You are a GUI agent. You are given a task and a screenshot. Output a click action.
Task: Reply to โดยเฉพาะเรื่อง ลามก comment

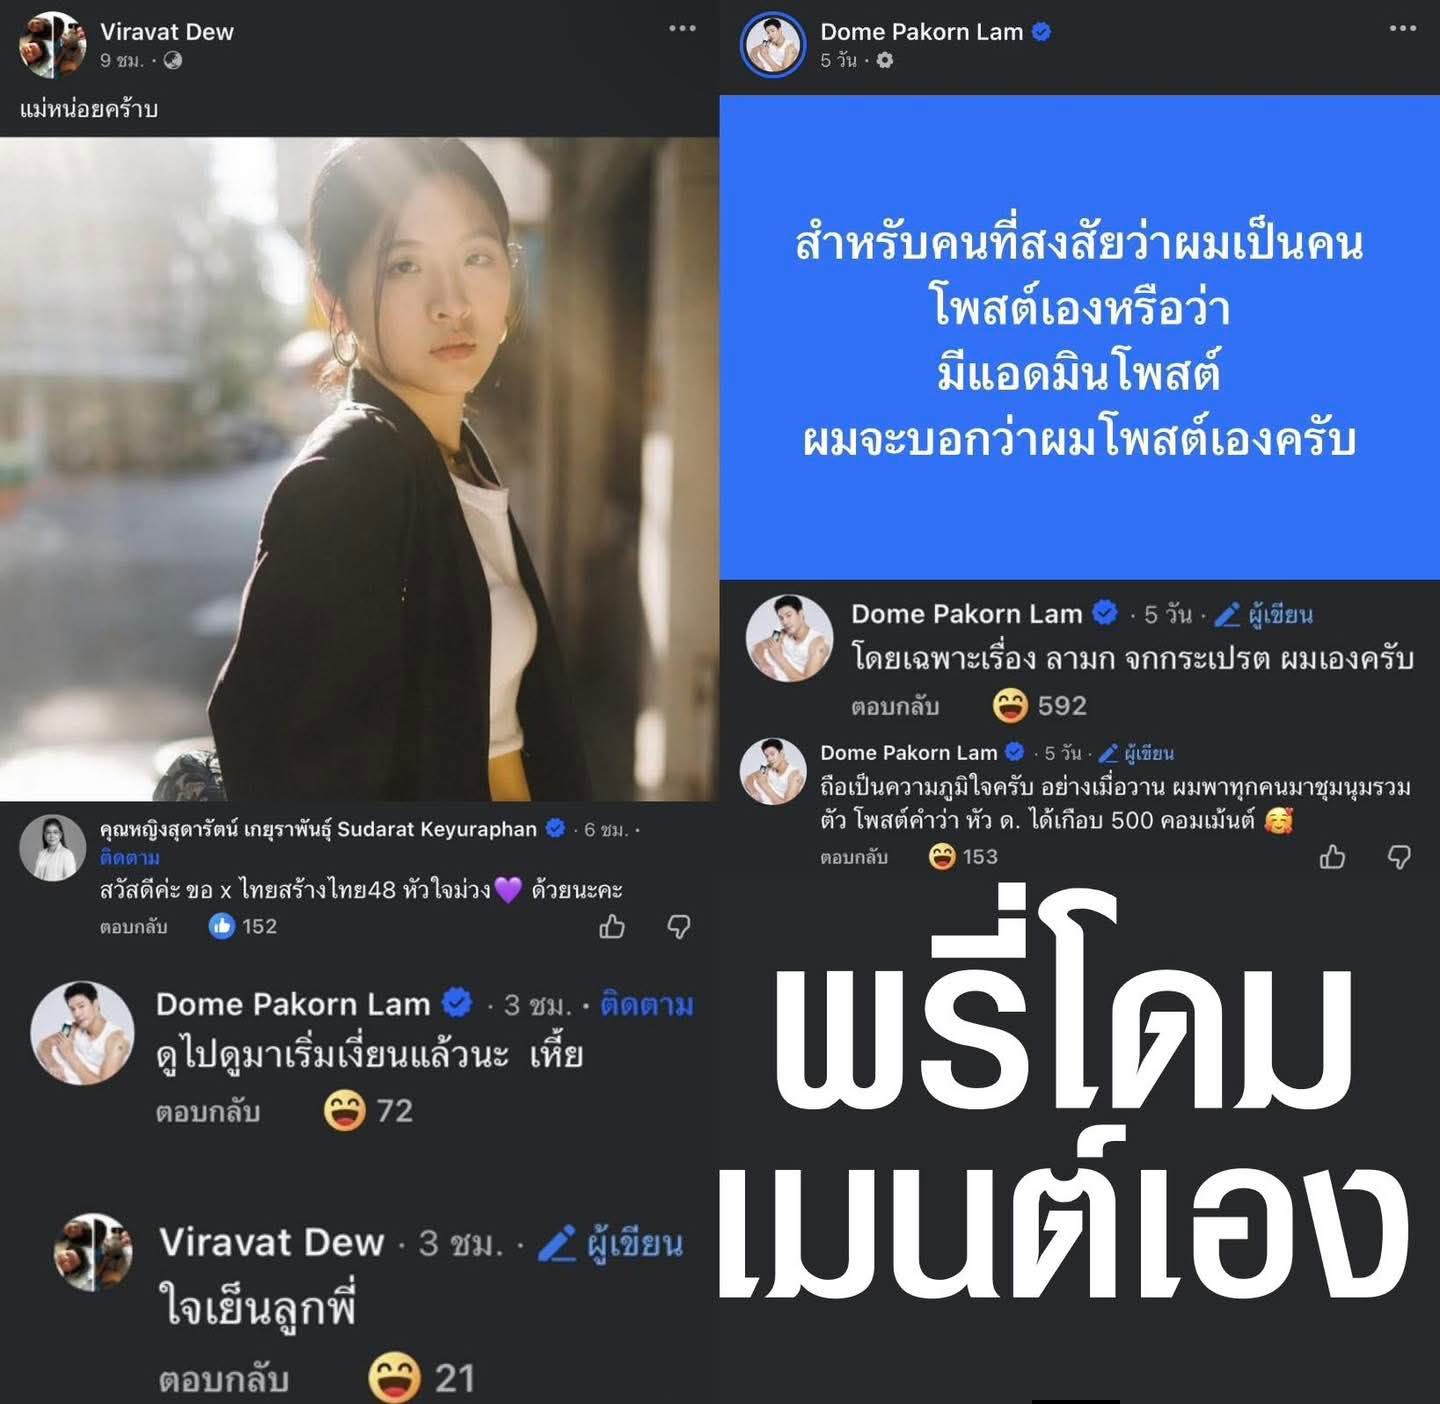tap(895, 707)
